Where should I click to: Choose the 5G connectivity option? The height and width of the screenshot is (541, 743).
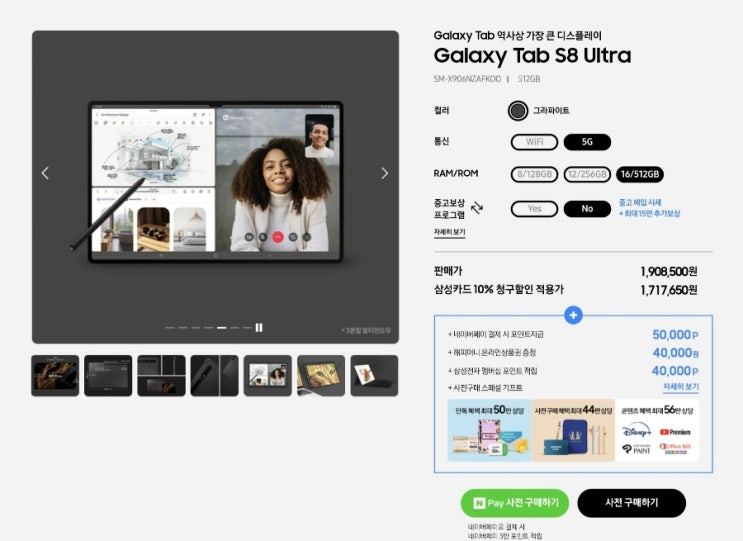[x=587, y=142]
